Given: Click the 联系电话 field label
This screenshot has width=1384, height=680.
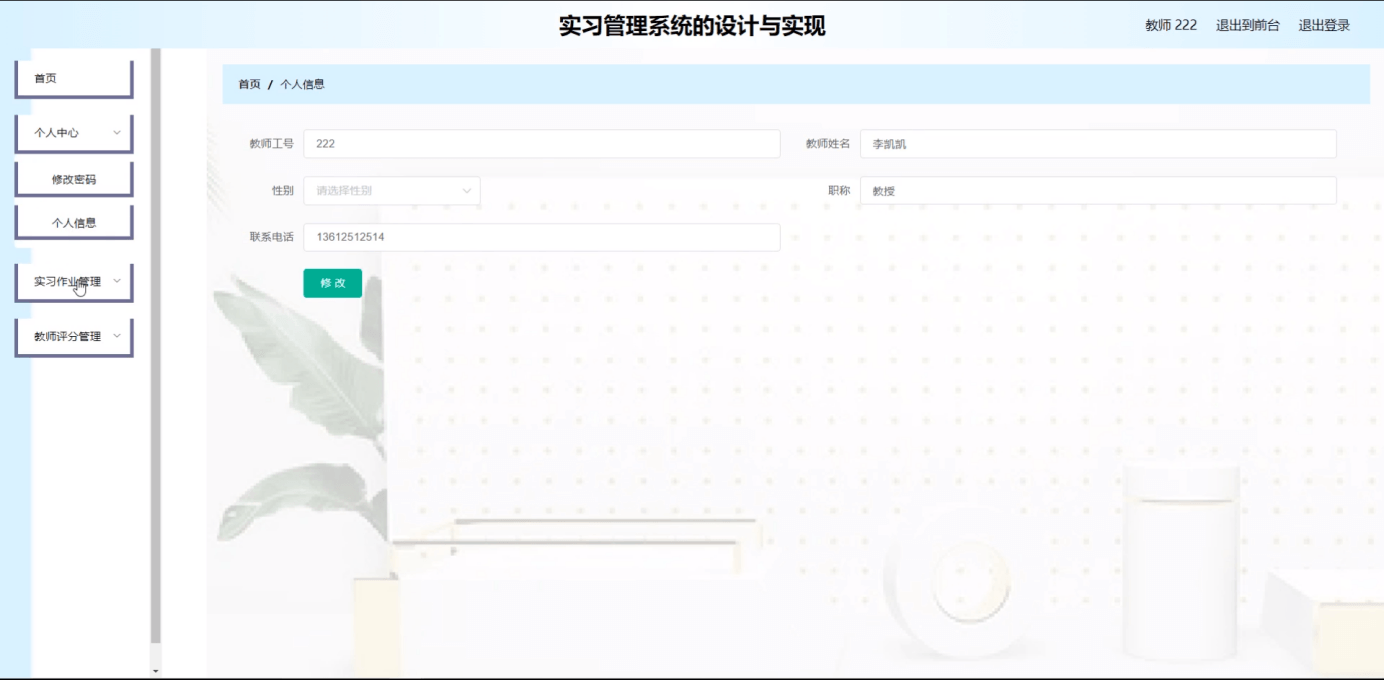Looking at the screenshot, I should pos(271,237).
